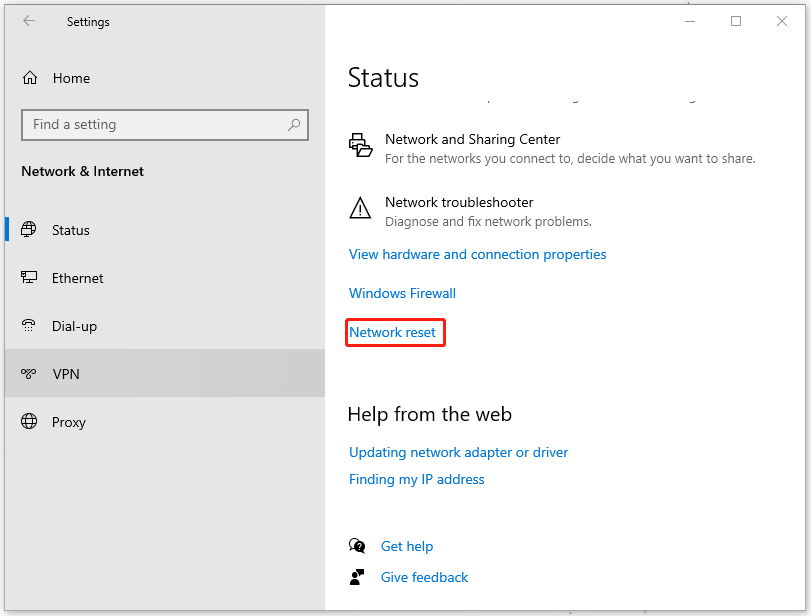This screenshot has height=616, width=811.
Task: Click the VPN icon in the sidebar
Action: click(x=30, y=374)
